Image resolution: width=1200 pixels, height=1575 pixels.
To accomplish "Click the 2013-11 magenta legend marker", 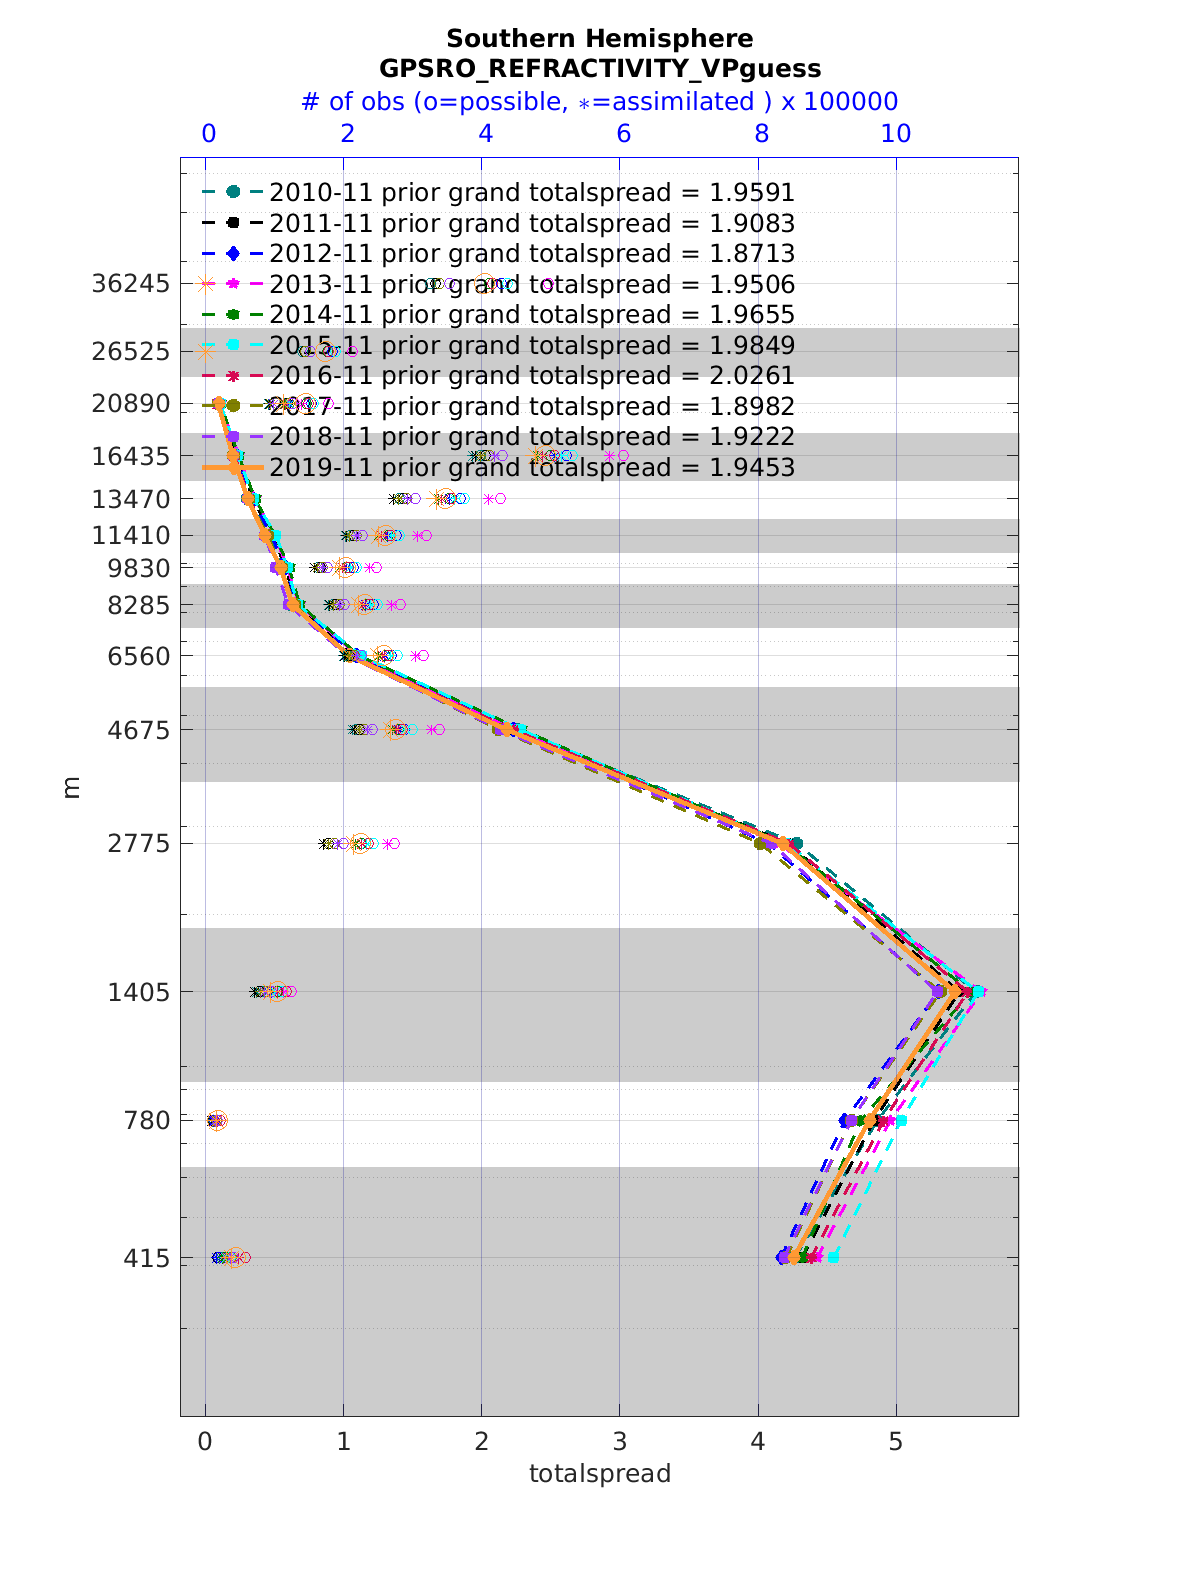I will pyautogui.click(x=232, y=284).
